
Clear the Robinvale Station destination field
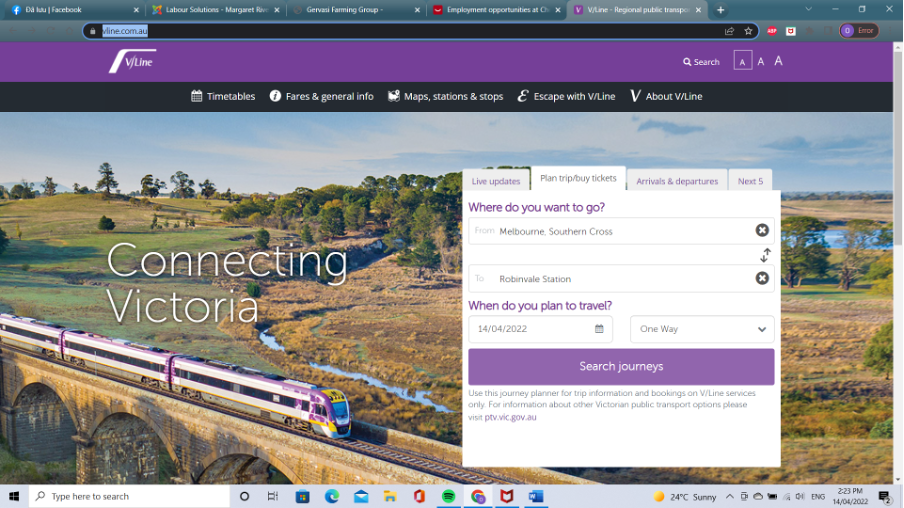(x=762, y=278)
